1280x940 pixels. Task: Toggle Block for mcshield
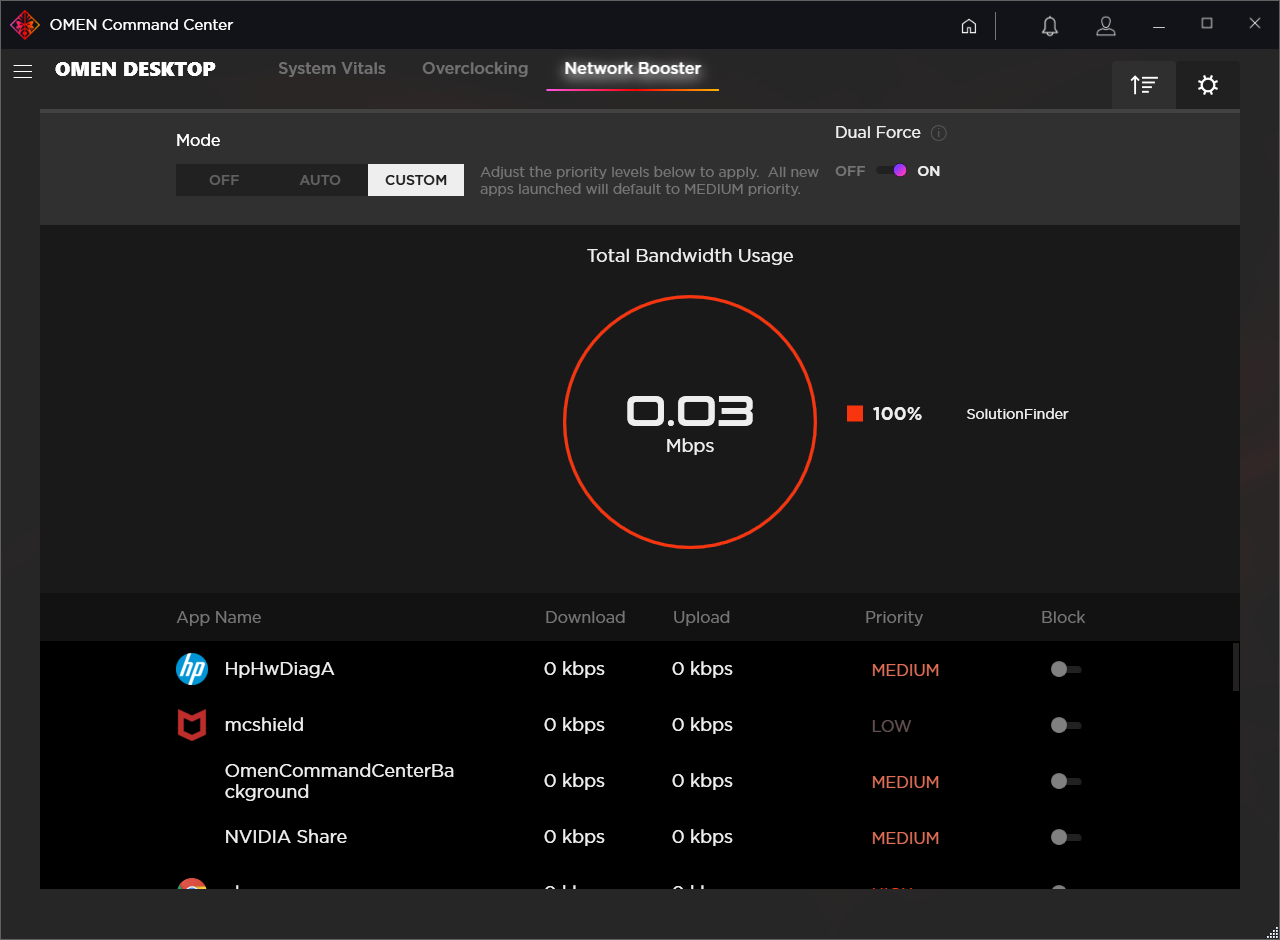coord(1066,725)
